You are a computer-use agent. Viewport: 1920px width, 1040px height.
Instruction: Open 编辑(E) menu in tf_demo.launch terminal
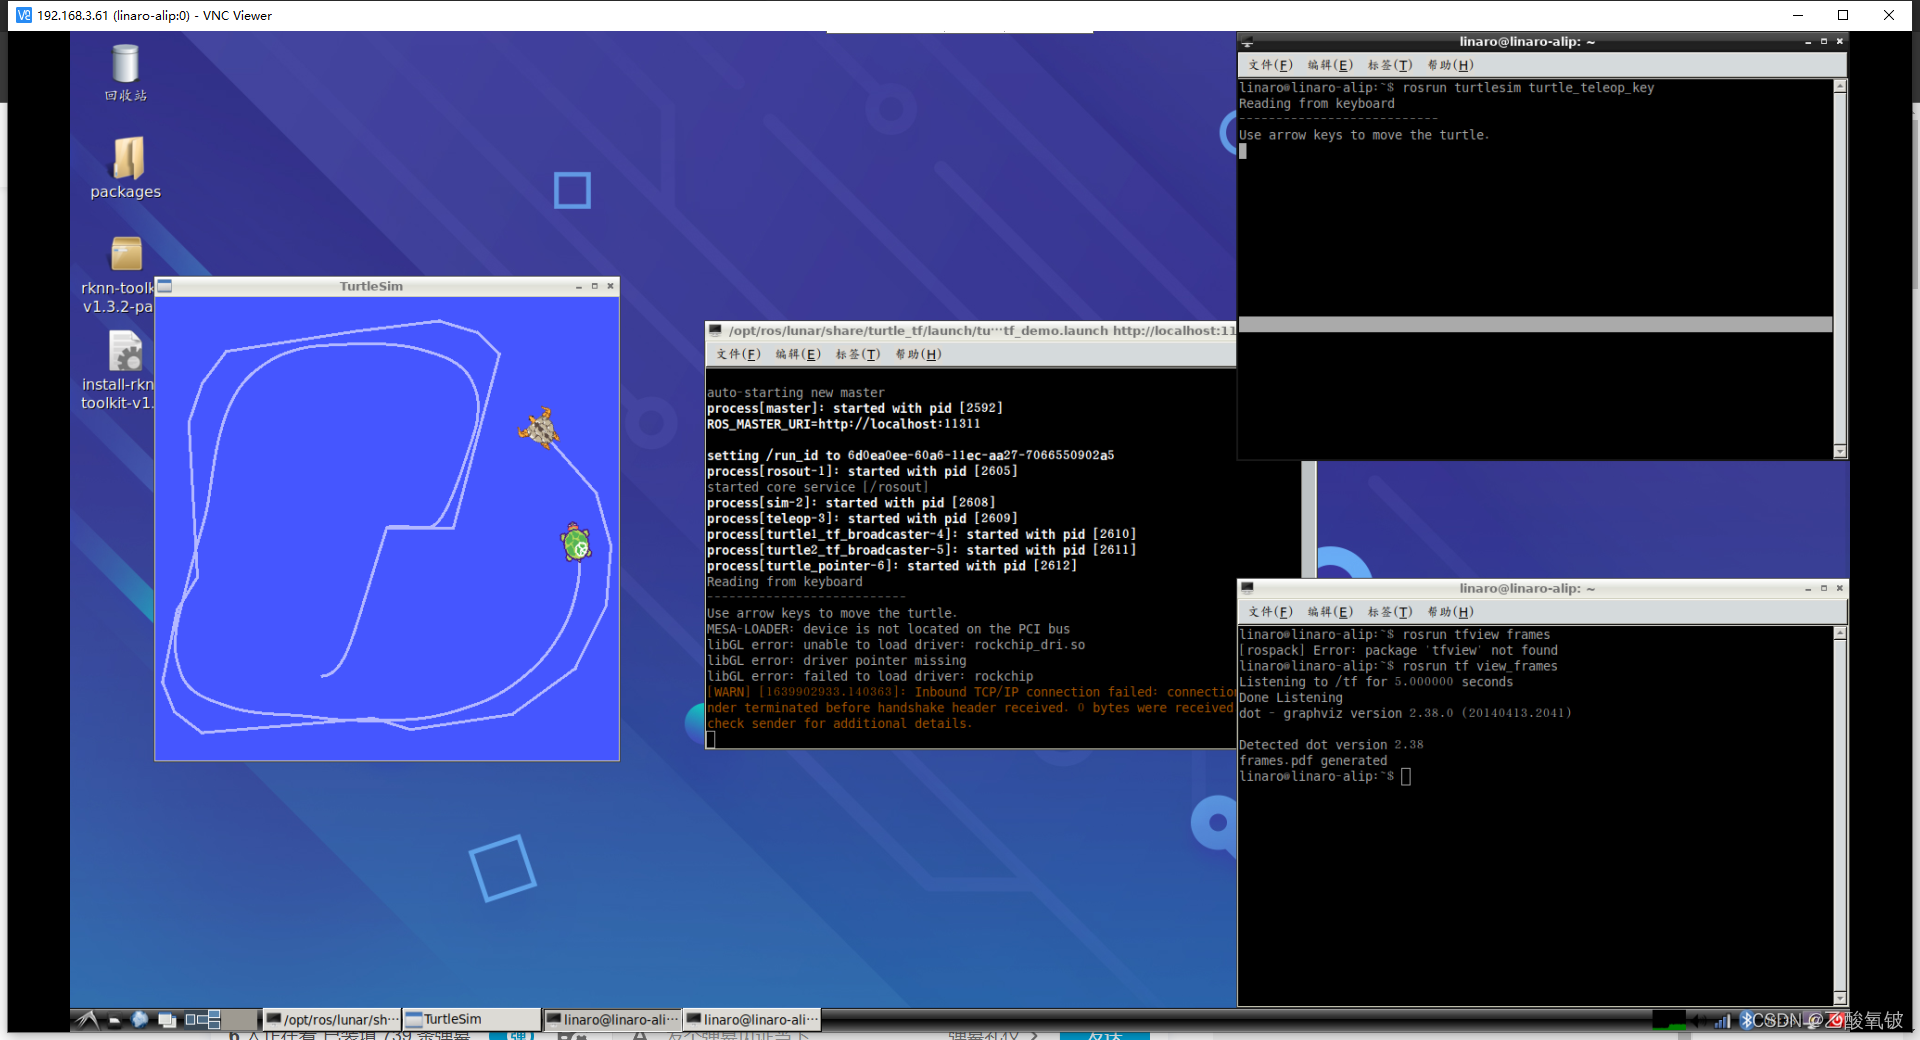point(798,354)
